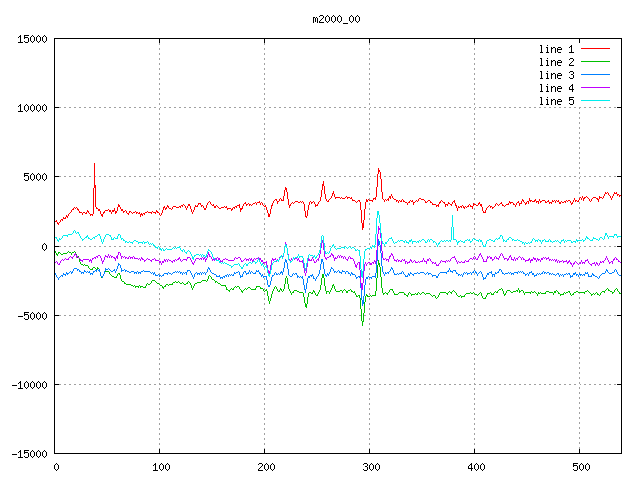640x480 pixels.
Task: Click the -15000 y-axis tick label
Action: point(29,454)
